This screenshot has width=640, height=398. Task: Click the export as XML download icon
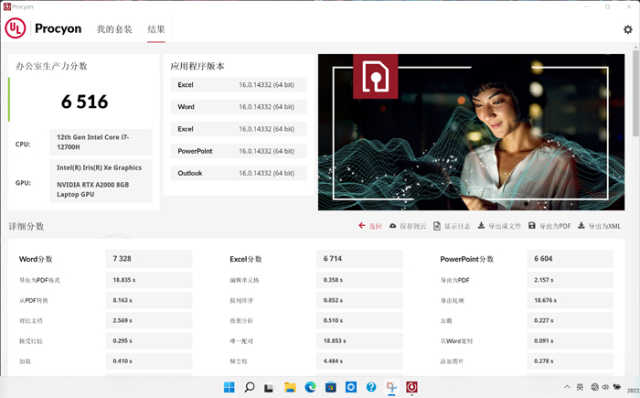(x=581, y=225)
